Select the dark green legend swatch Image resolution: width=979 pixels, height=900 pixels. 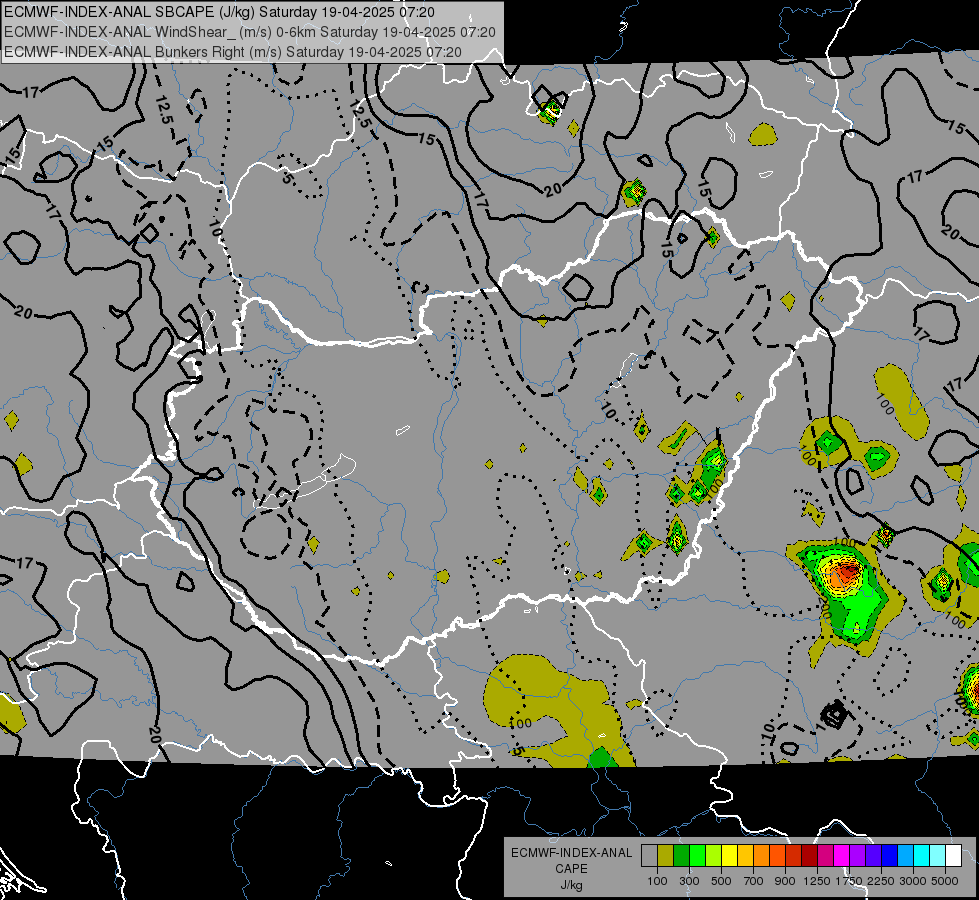click(682, 855)
